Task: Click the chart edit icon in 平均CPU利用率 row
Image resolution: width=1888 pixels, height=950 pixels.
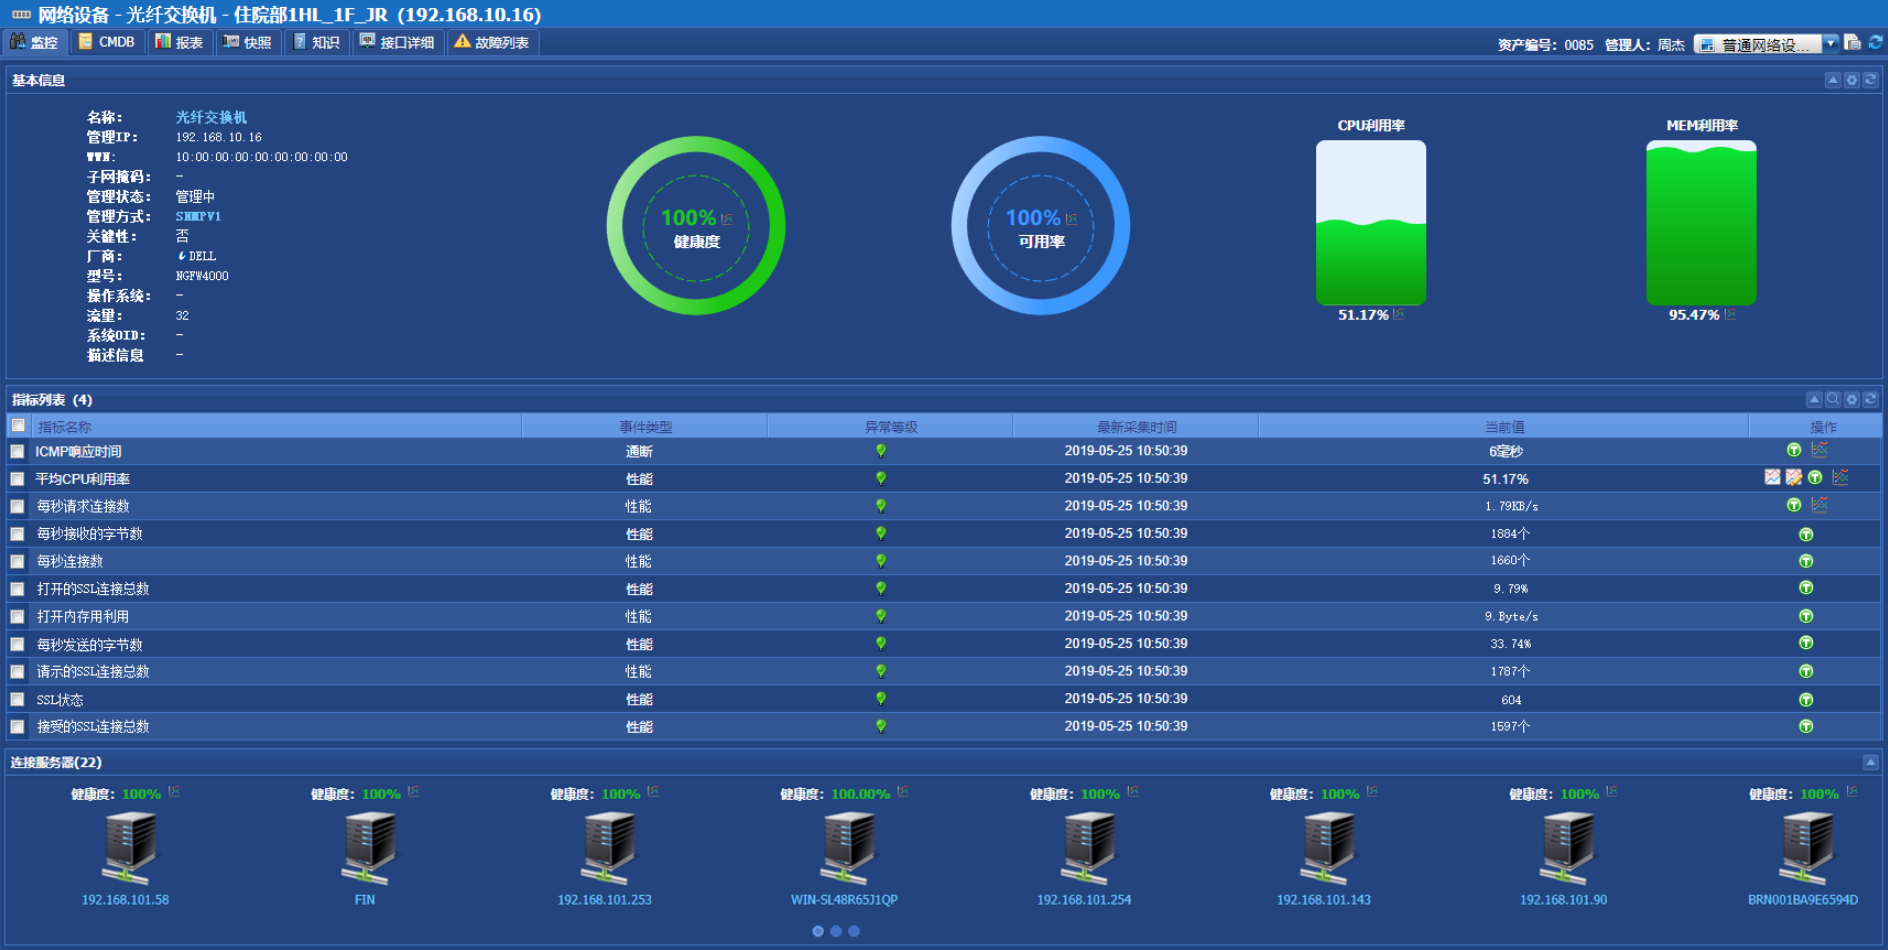Action: (x=1794, y=477)
